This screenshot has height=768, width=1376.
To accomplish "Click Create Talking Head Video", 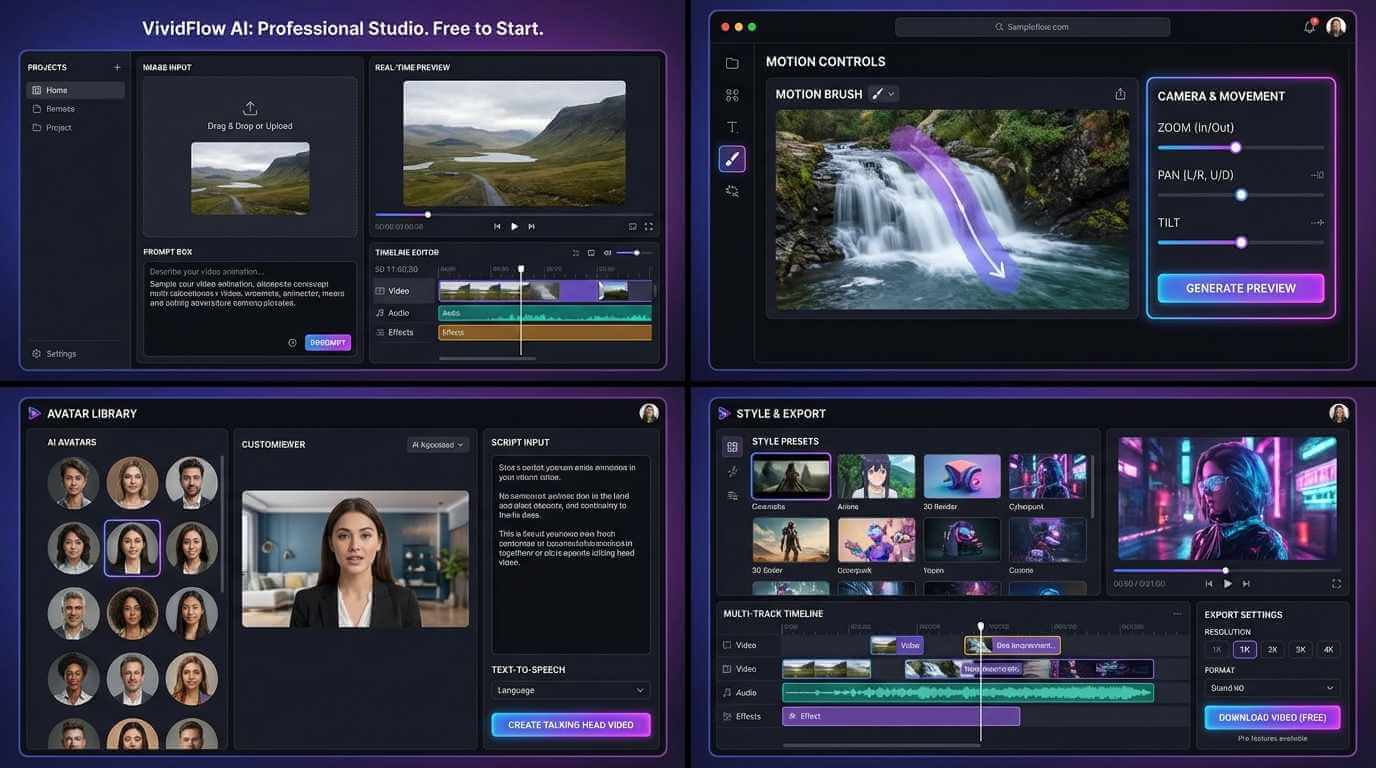I will (x=570, y=724).
